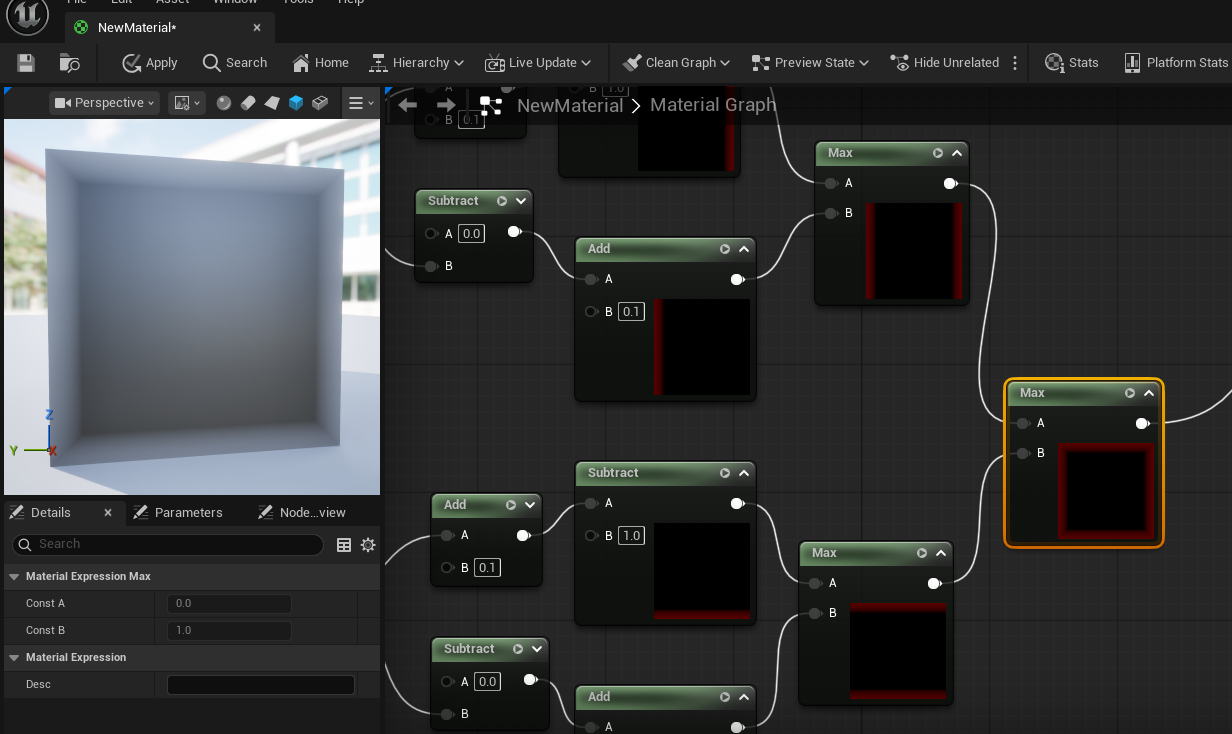Open Search in the toolbar

pyautogui.click(x=235, y=62)
